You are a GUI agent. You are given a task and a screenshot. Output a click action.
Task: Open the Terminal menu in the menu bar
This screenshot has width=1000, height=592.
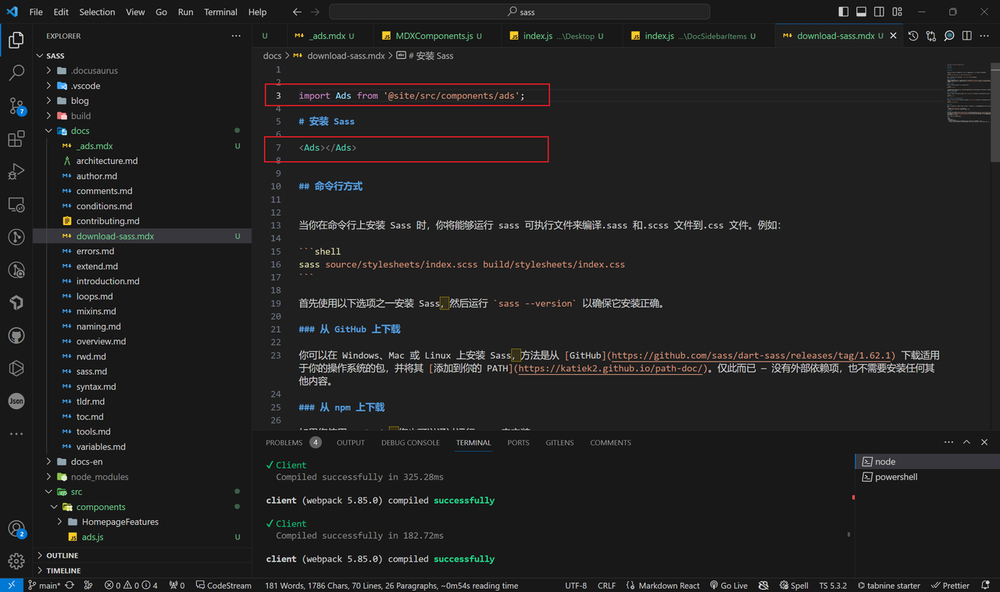[x=220, y=12]
